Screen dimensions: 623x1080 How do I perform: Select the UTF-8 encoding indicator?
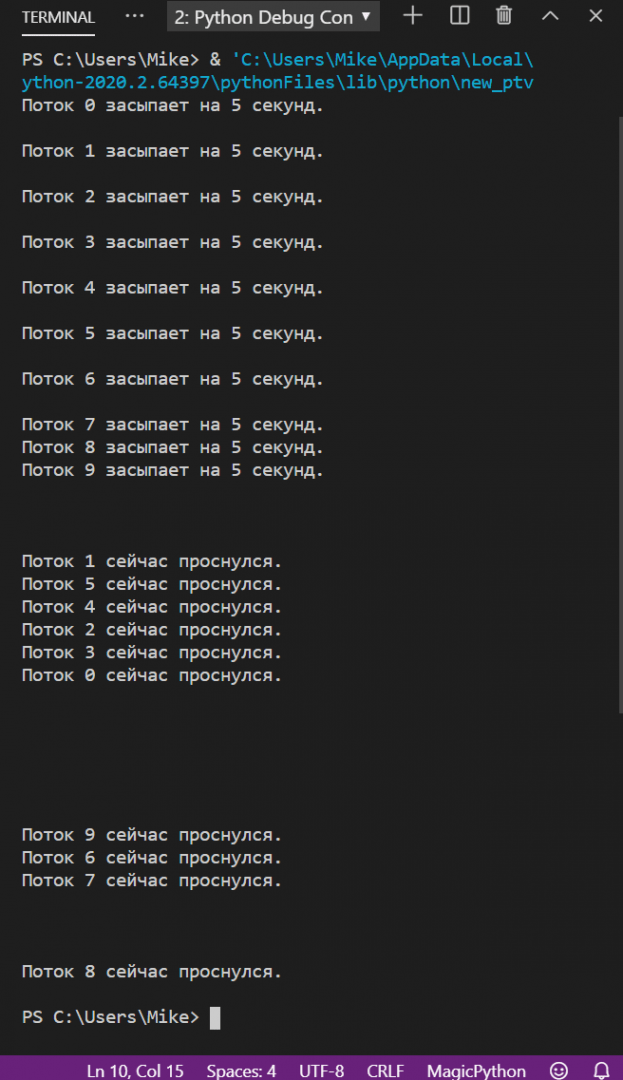(x=321, y=1071)
